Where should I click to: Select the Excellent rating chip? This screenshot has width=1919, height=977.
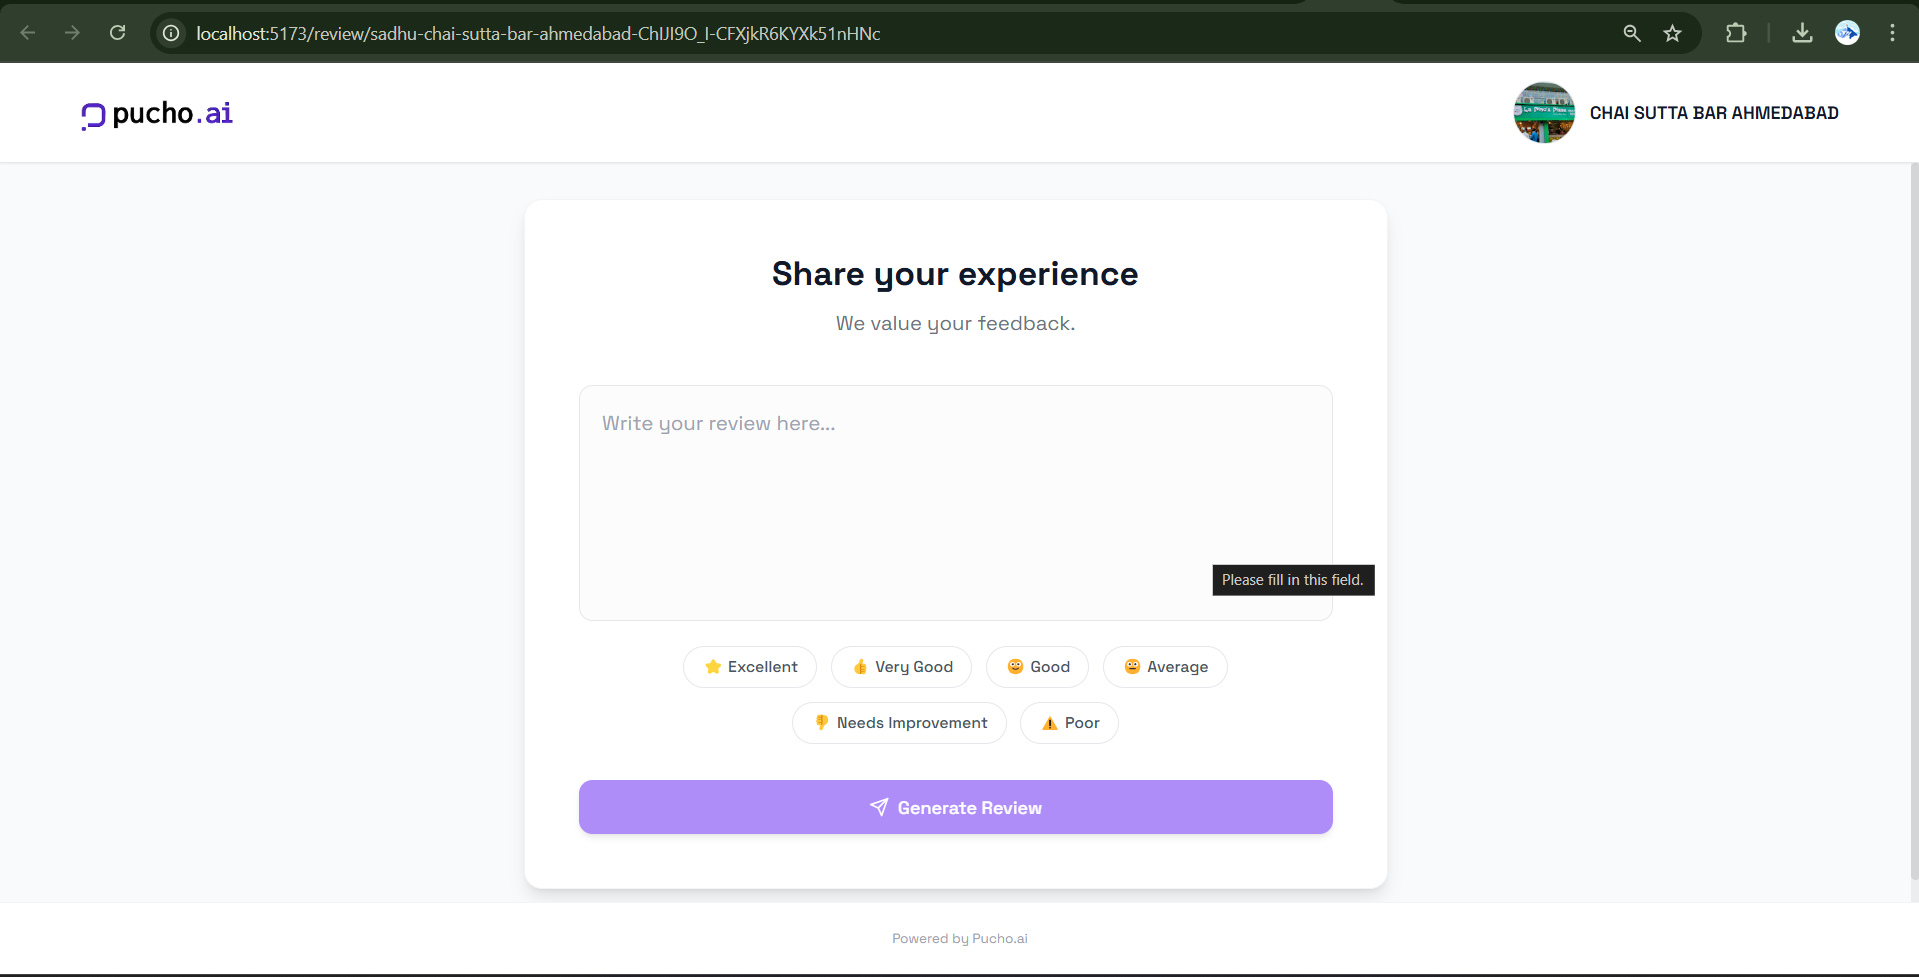coord(750,667)
